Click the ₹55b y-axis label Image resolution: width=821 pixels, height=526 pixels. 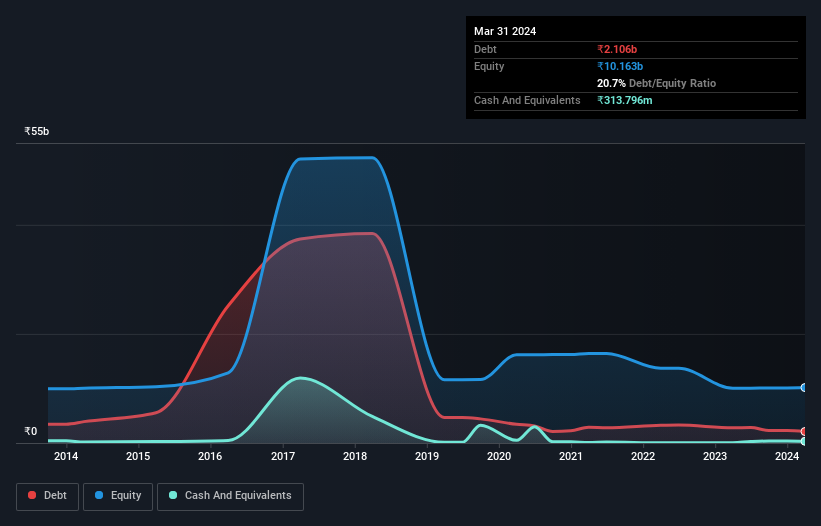click(x=37, y=131)
